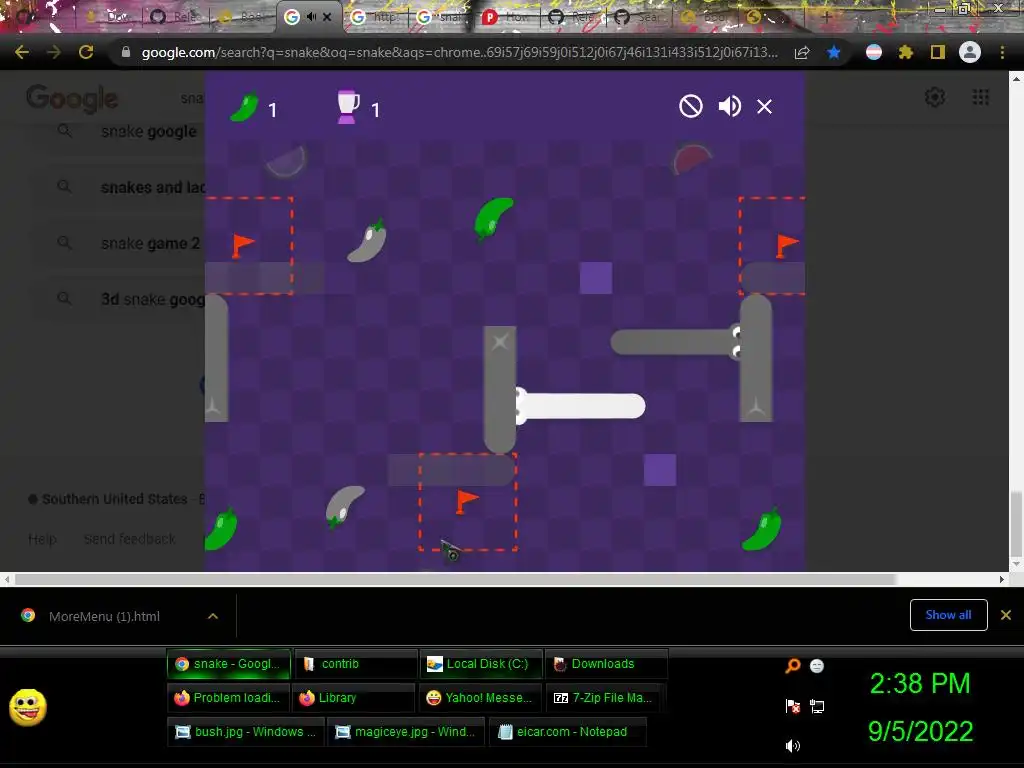This screenshot has height=768, width=1024.
Task: Close the downloads bar
Action: (x=1006, y=615)
